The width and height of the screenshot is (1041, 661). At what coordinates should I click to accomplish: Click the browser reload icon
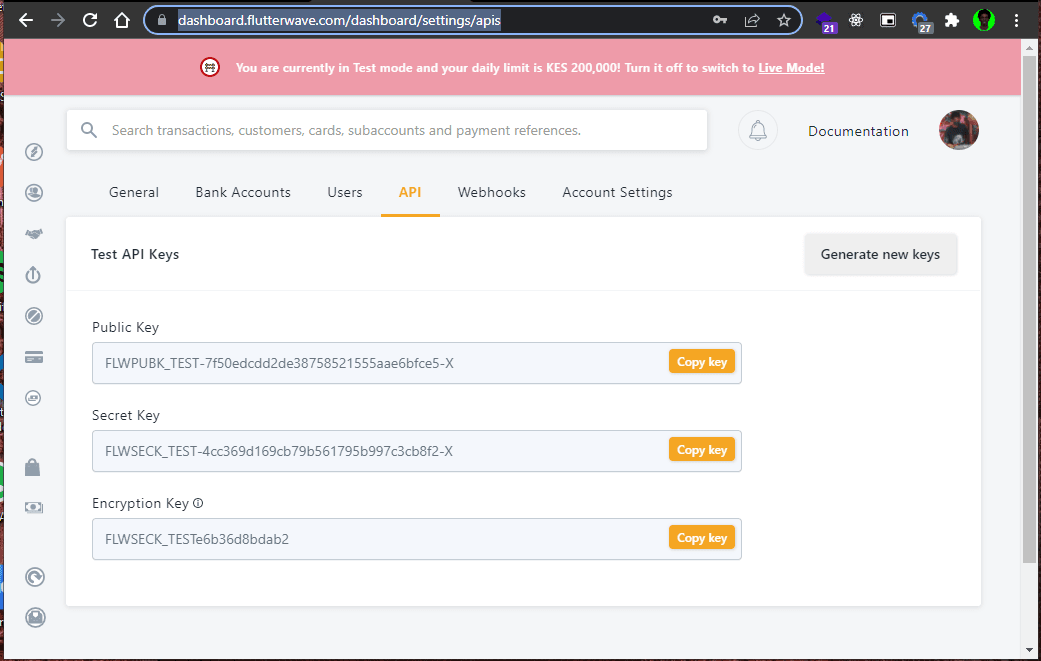(90, 20)
